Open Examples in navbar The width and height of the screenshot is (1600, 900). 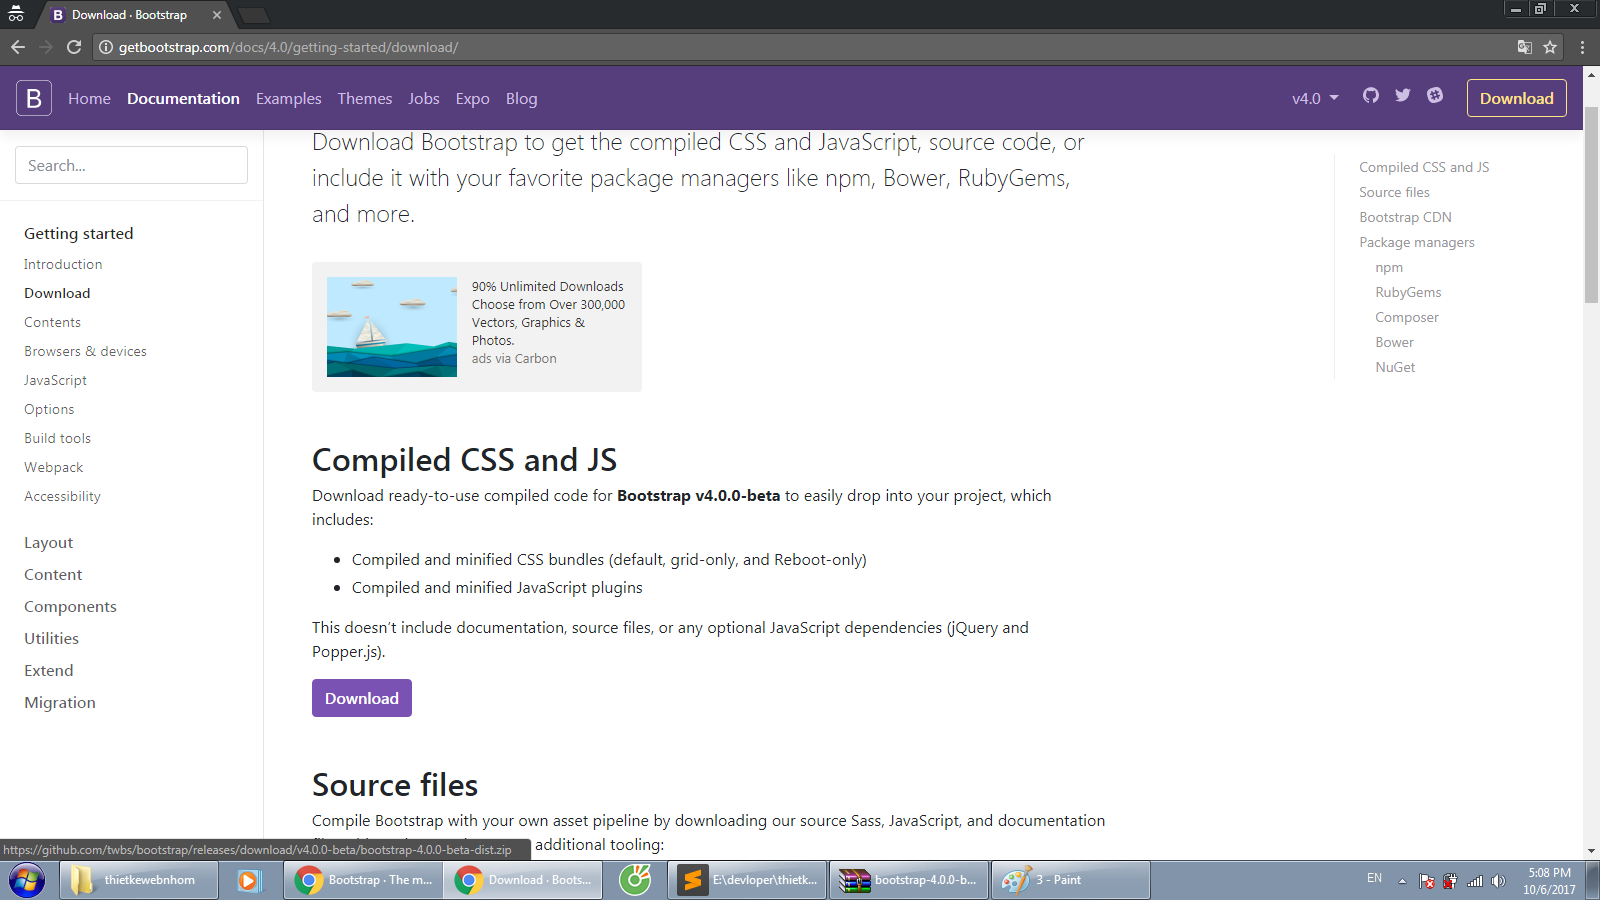(288, 98)
